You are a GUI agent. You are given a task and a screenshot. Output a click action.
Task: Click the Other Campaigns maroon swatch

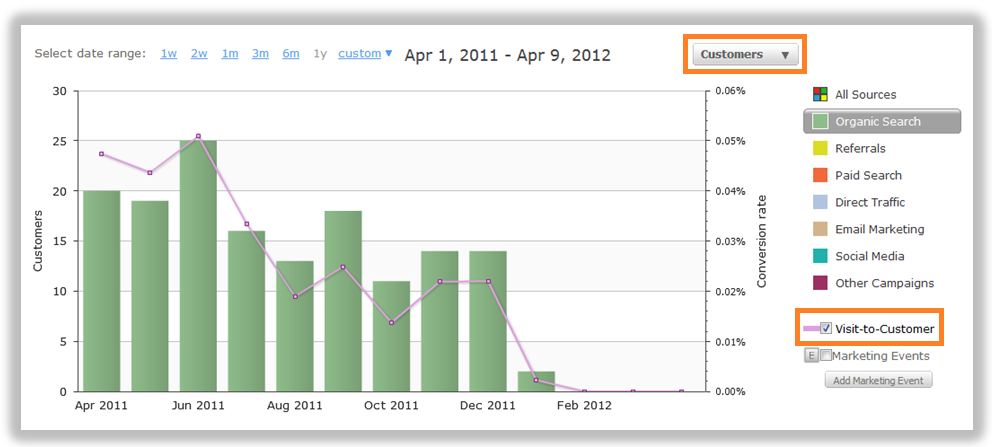[820, 283]
